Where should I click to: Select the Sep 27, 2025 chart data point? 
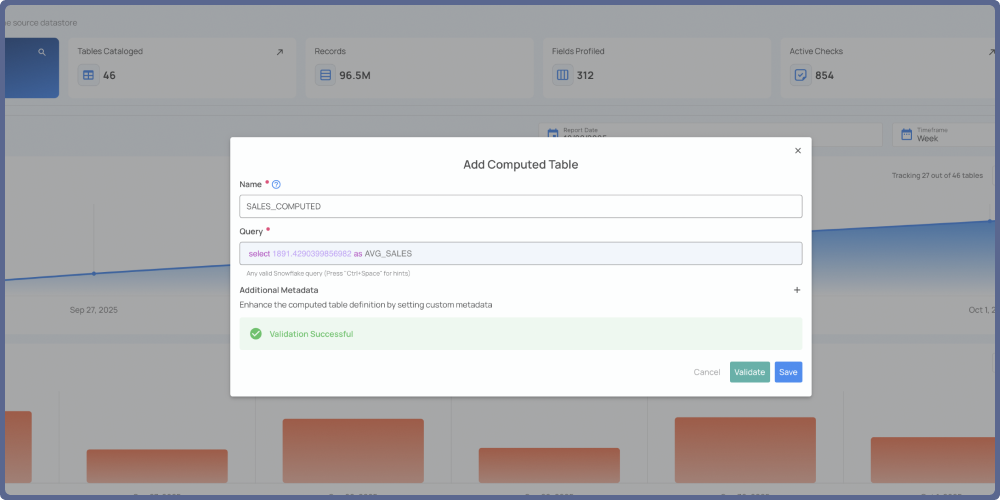click(x=94, y=273)
